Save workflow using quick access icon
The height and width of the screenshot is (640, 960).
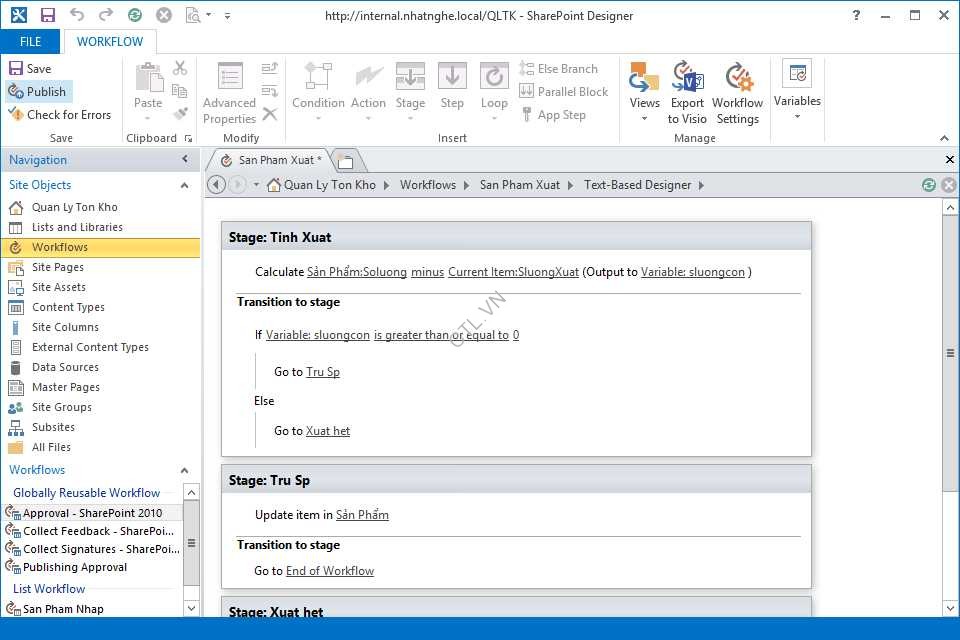click(x=47, y=16)
